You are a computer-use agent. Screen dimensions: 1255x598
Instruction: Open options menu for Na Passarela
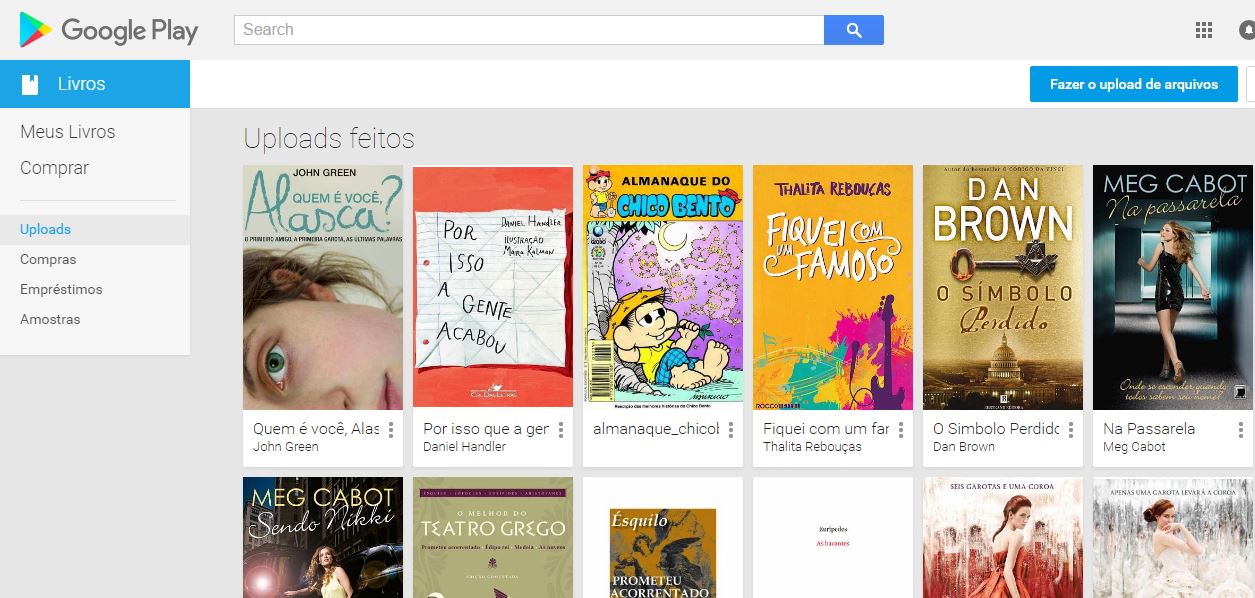coord(1241,430)
